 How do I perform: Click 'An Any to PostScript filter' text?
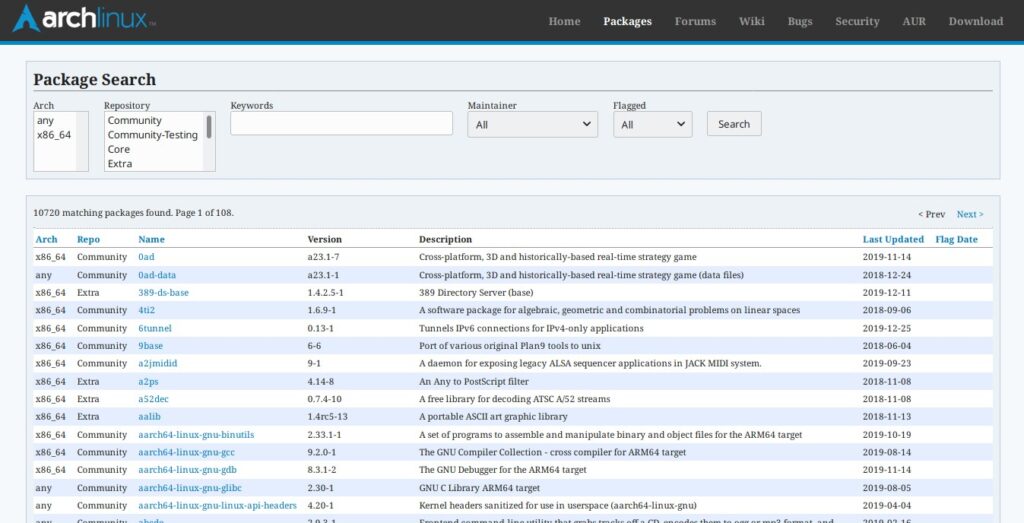[x=473, y=381]
